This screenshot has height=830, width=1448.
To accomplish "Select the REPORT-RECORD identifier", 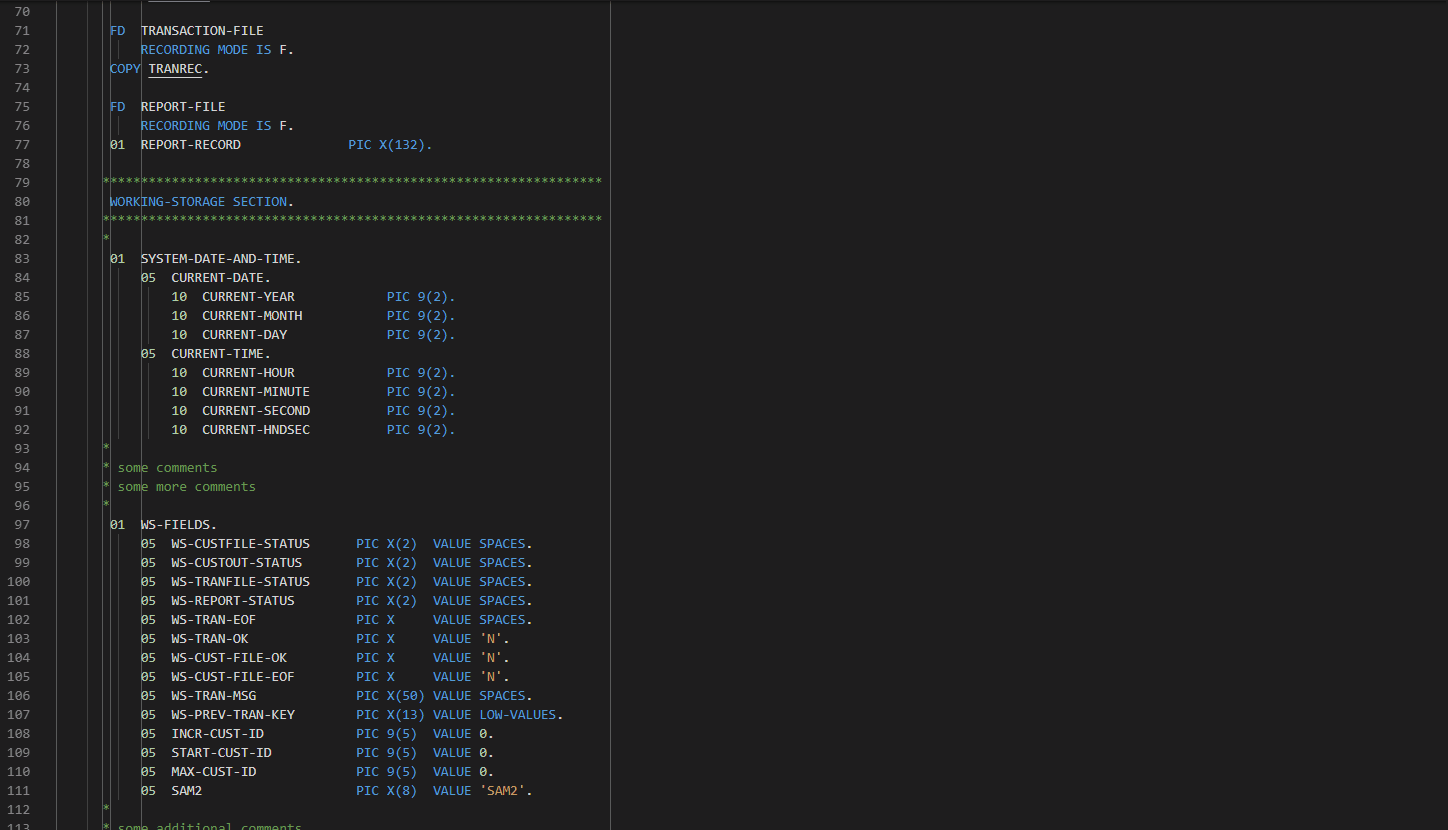I will pyautogui.click(x=190, y=145).
